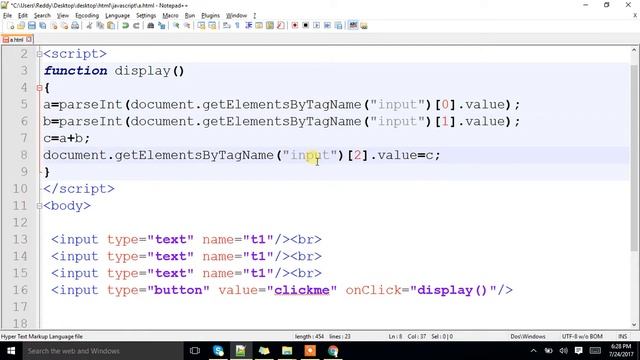Open the Plugins menu

[211, 16]
